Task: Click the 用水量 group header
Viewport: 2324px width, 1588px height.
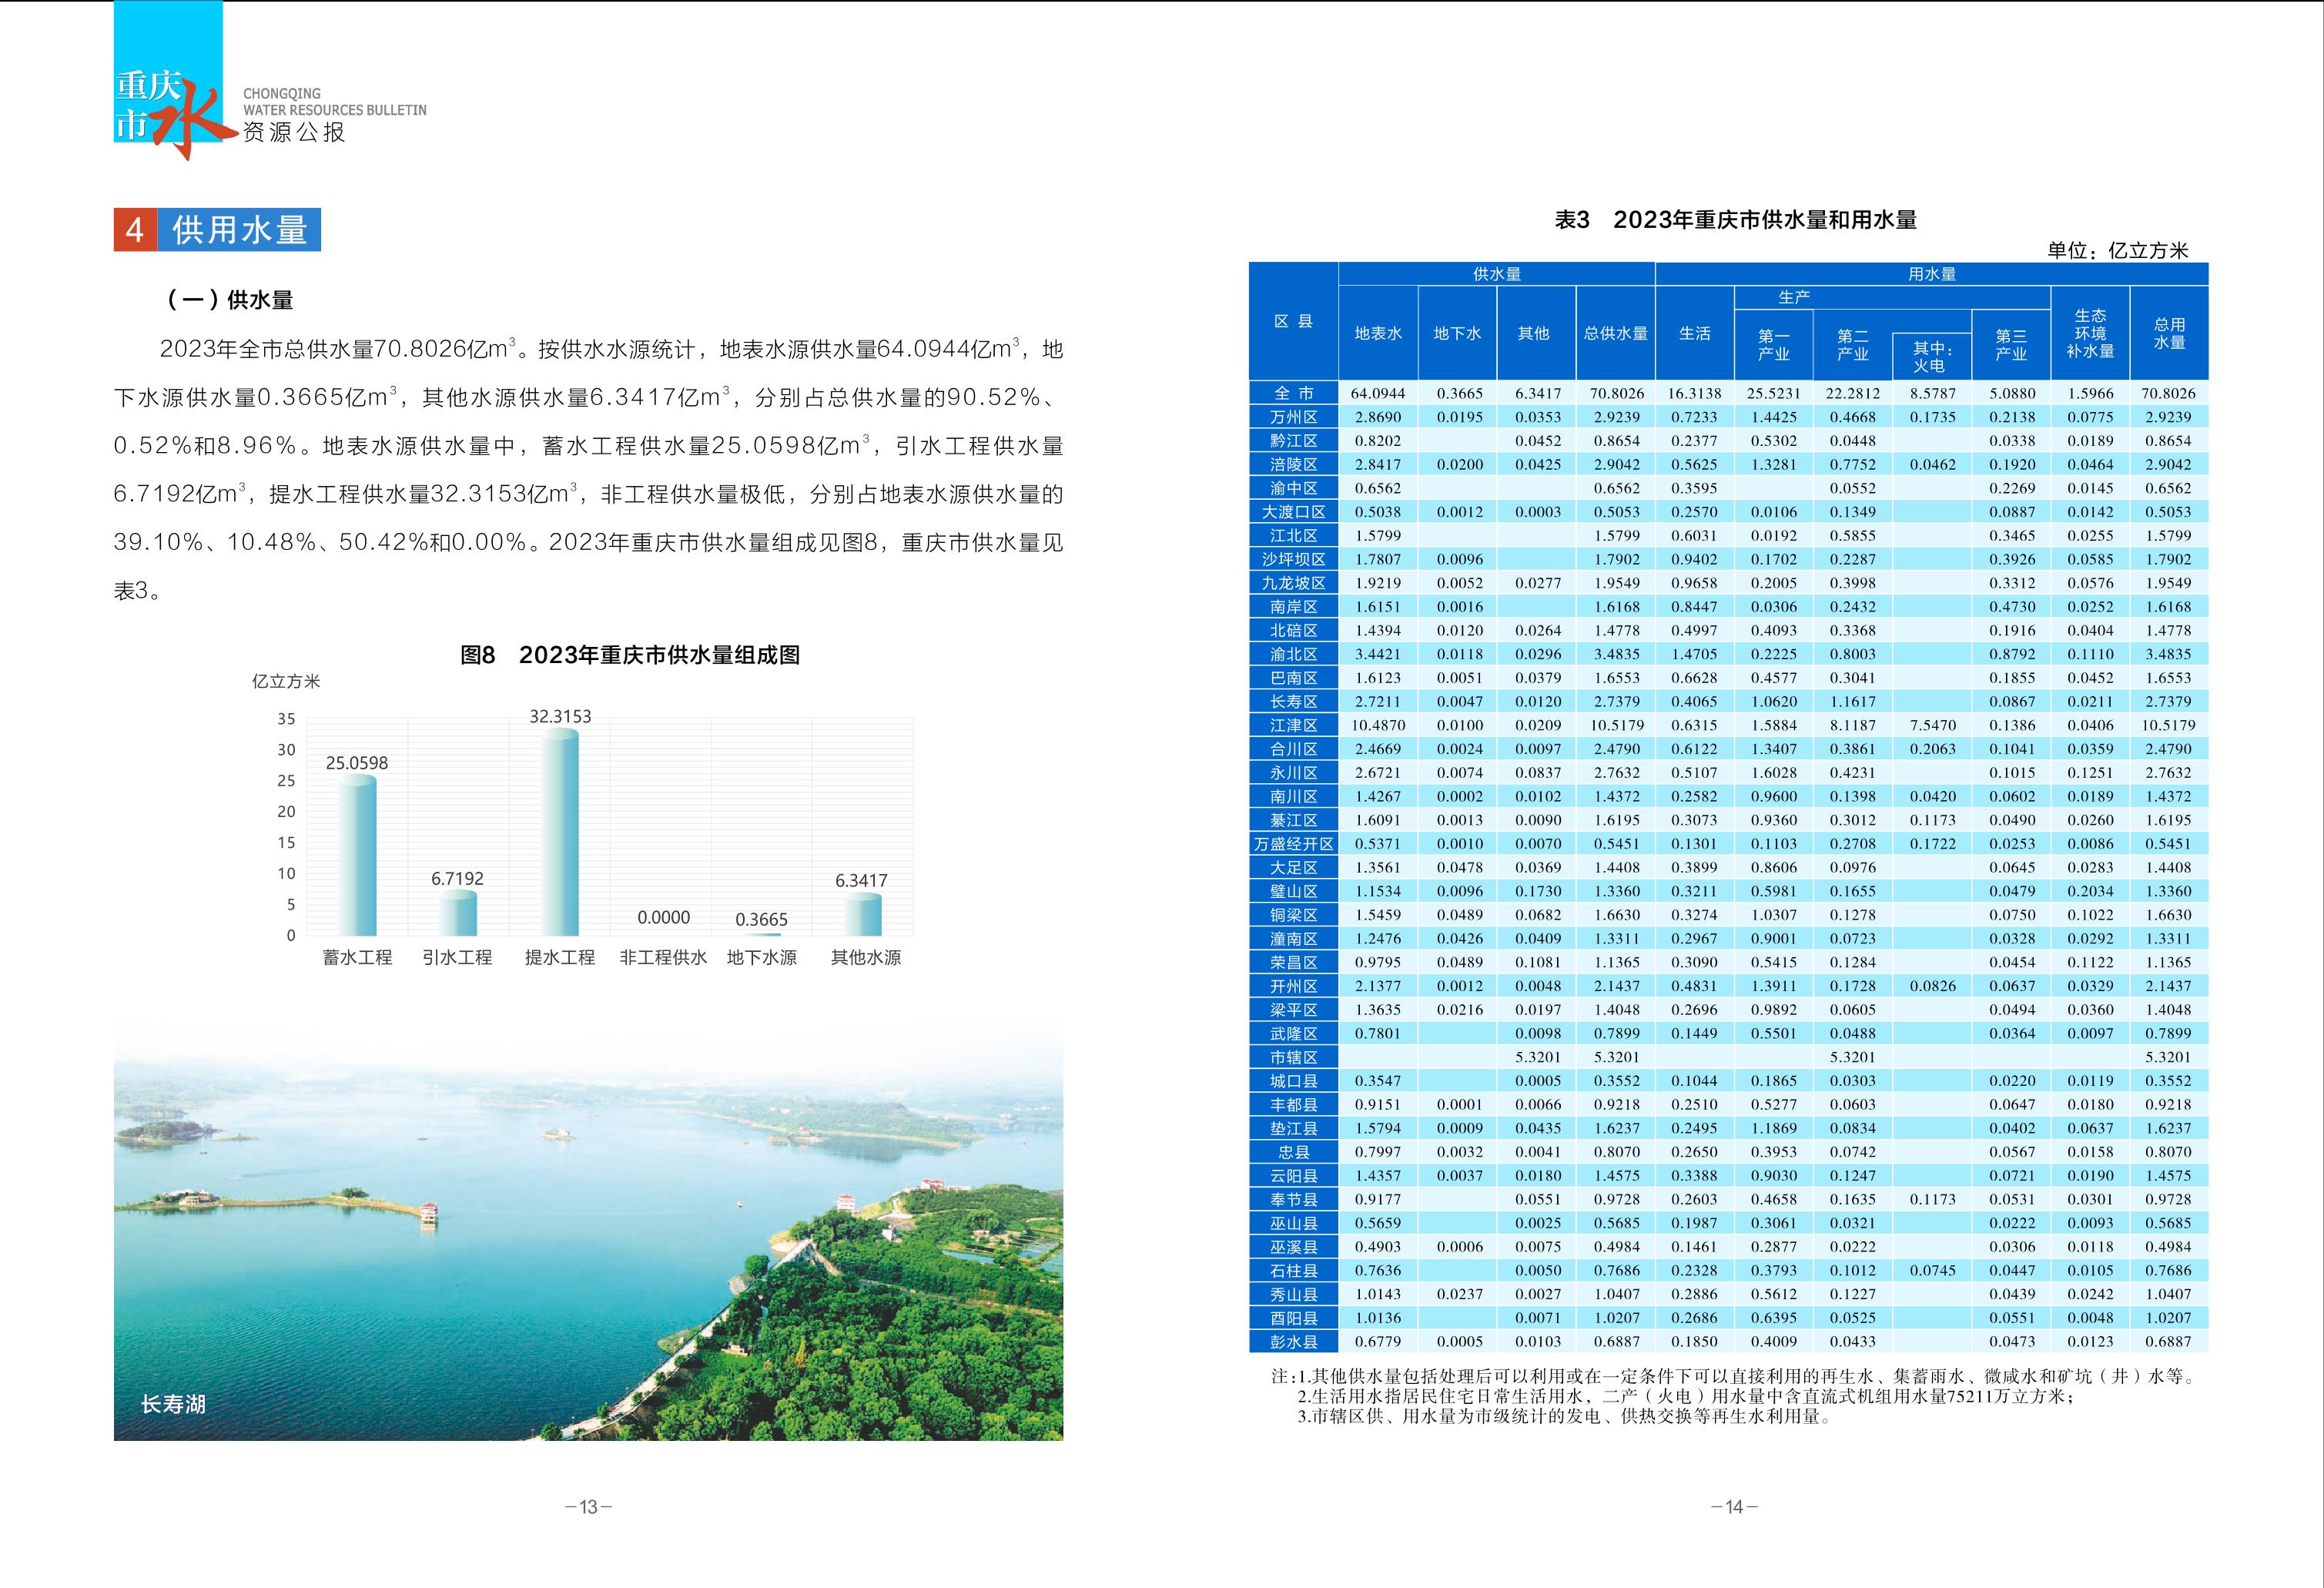Action: click(x=1931, y=274)
